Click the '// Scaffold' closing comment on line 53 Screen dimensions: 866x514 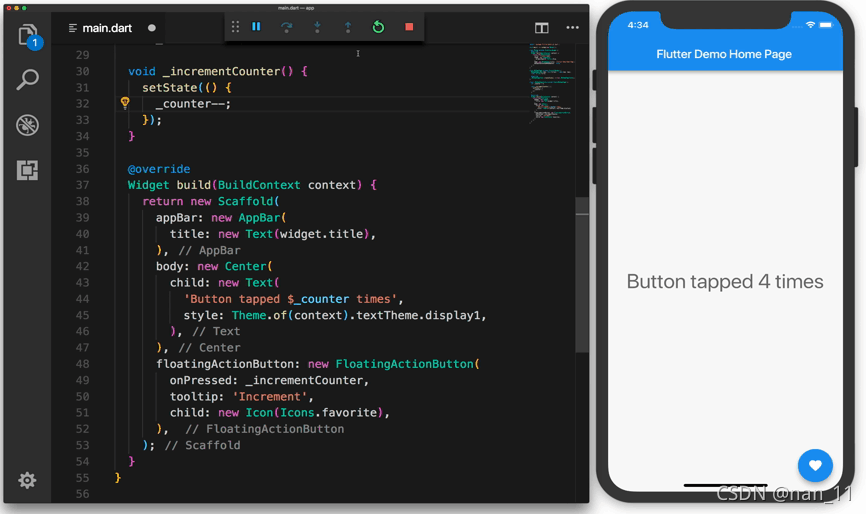click(x=202, y=445)
